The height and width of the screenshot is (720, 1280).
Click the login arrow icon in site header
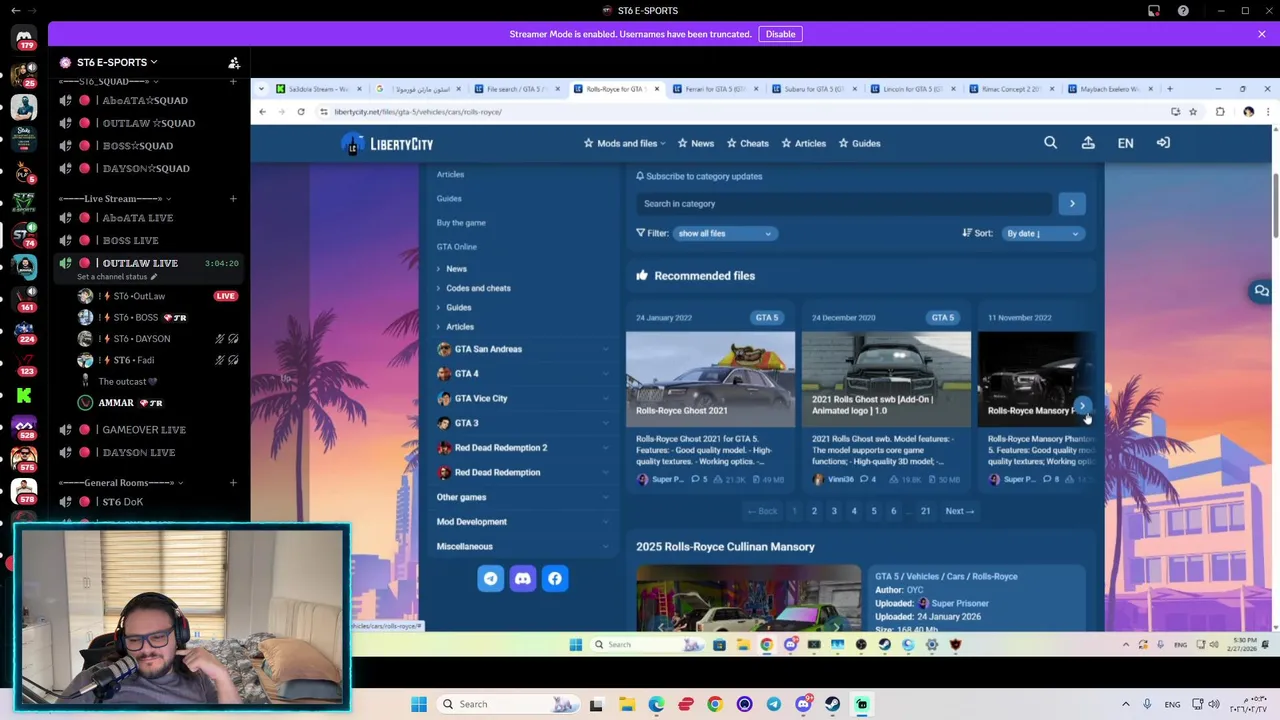(x=1163, y=143)
